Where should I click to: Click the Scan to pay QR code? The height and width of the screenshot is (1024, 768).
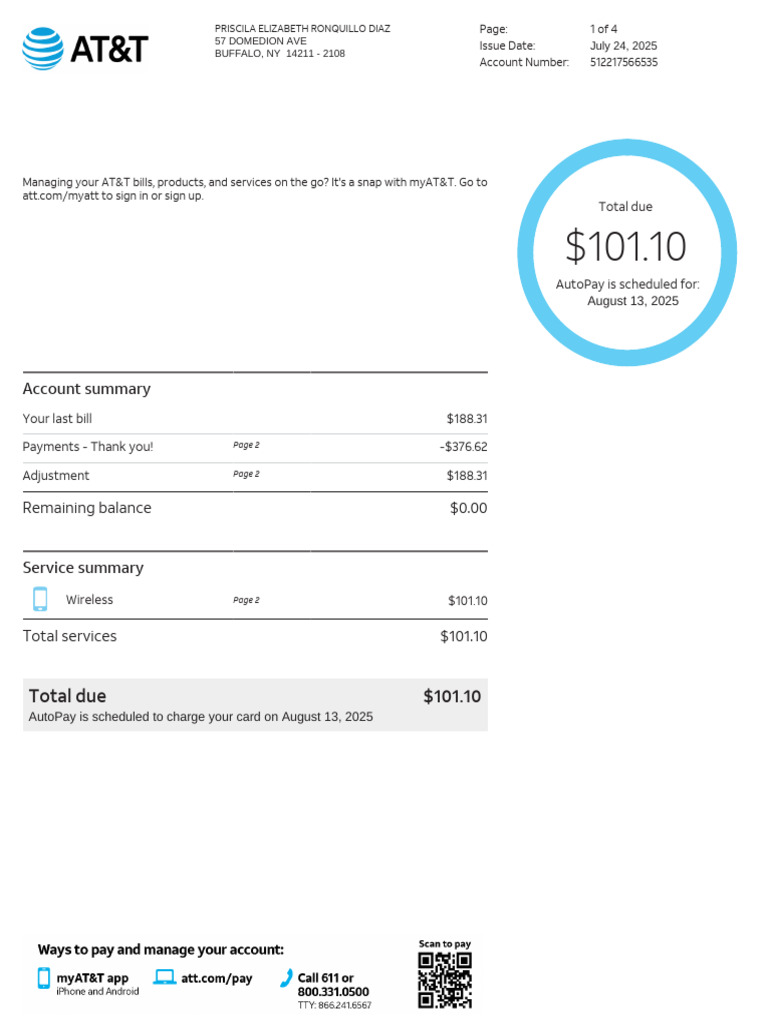click(x=445, y=980)
